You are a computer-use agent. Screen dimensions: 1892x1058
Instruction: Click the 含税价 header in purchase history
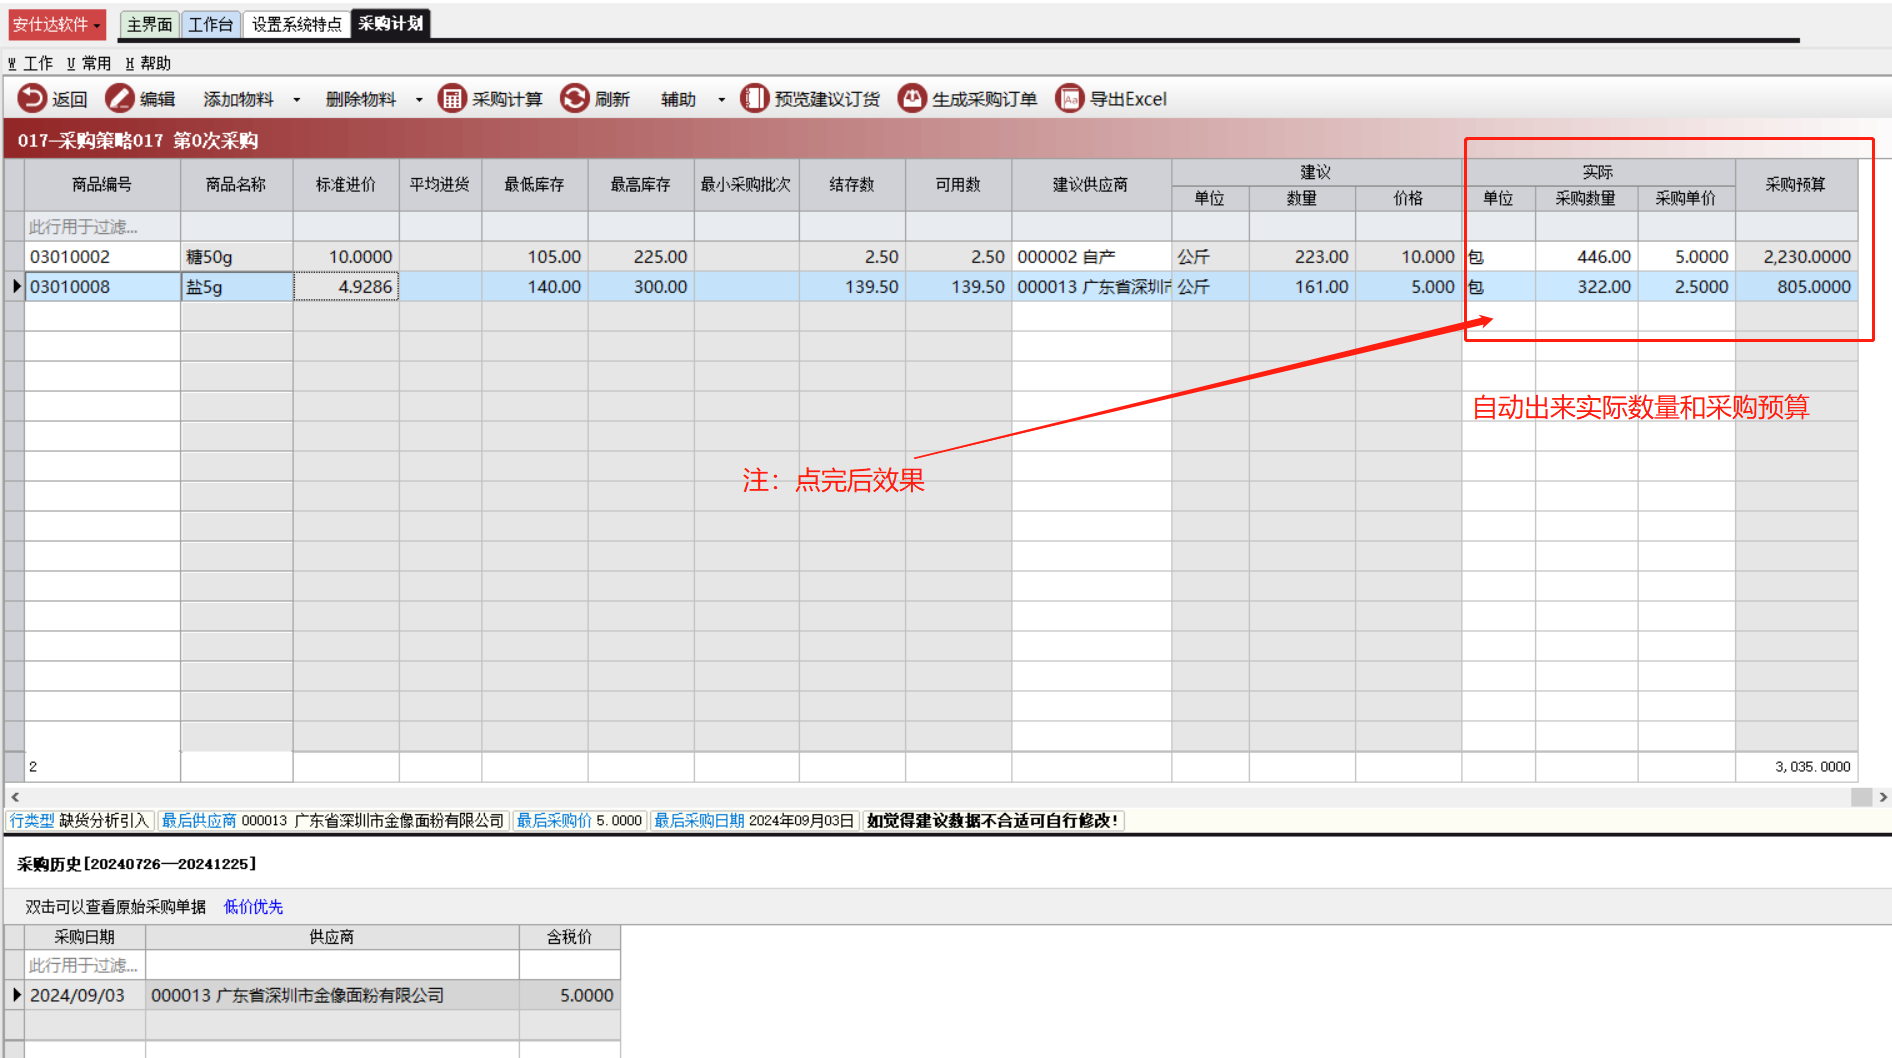[570, 937]
